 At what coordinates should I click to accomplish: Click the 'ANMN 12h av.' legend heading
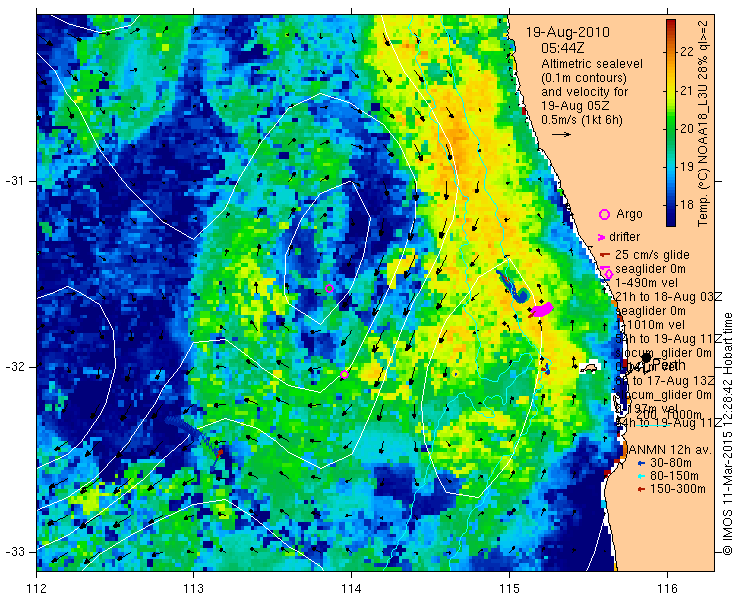[x=667, y=449]
